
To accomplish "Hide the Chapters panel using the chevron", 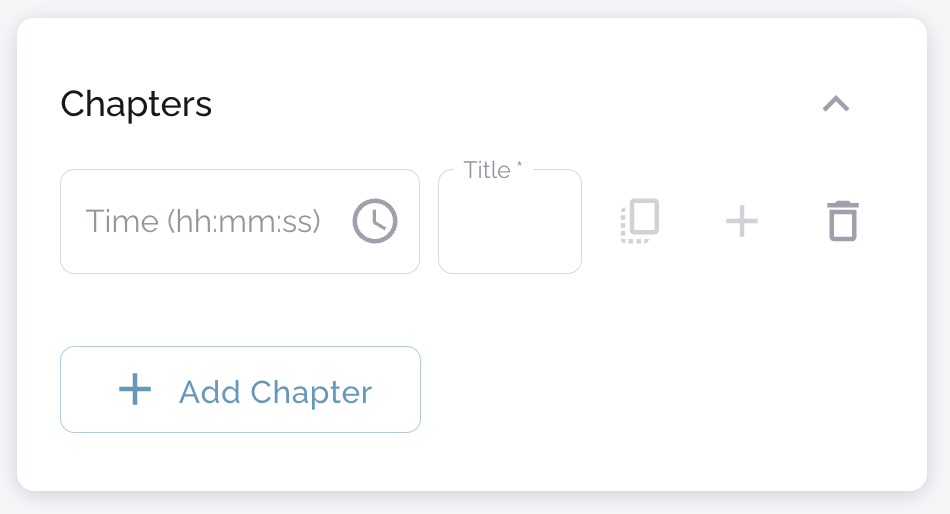I will (x=835, y=104).
